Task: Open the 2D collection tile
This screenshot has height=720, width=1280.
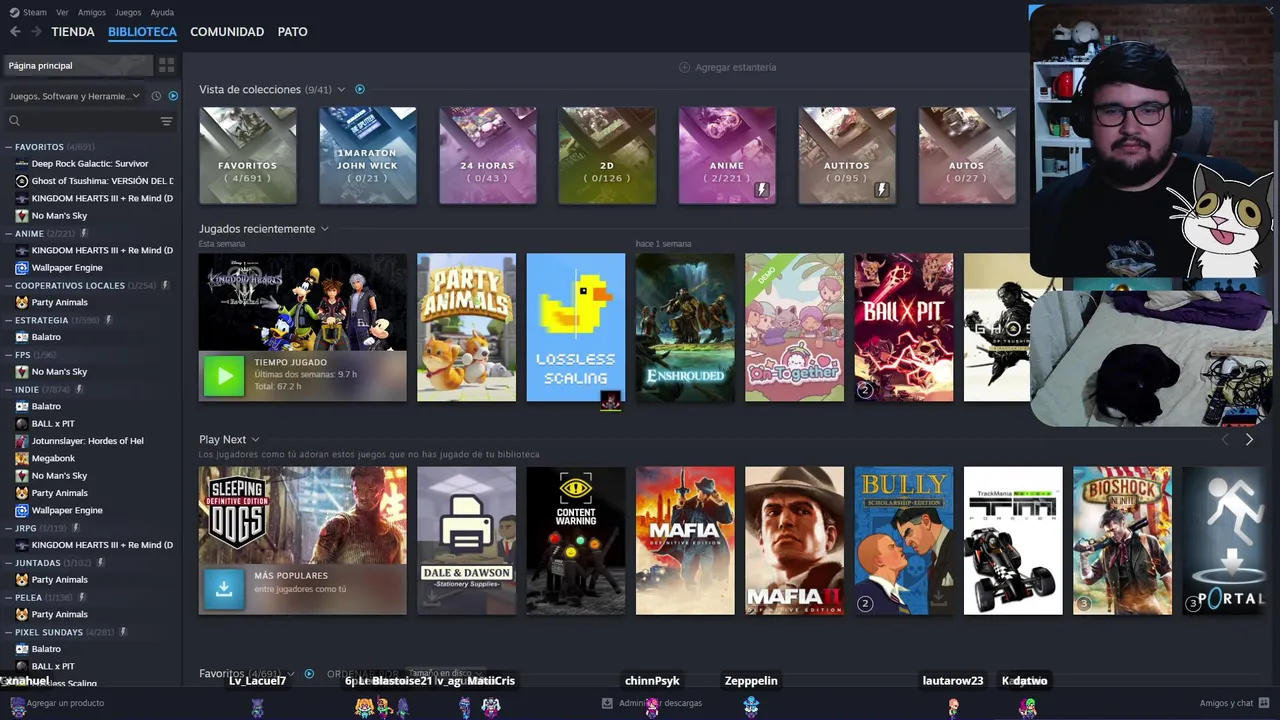Action: (x=607, y=155)
